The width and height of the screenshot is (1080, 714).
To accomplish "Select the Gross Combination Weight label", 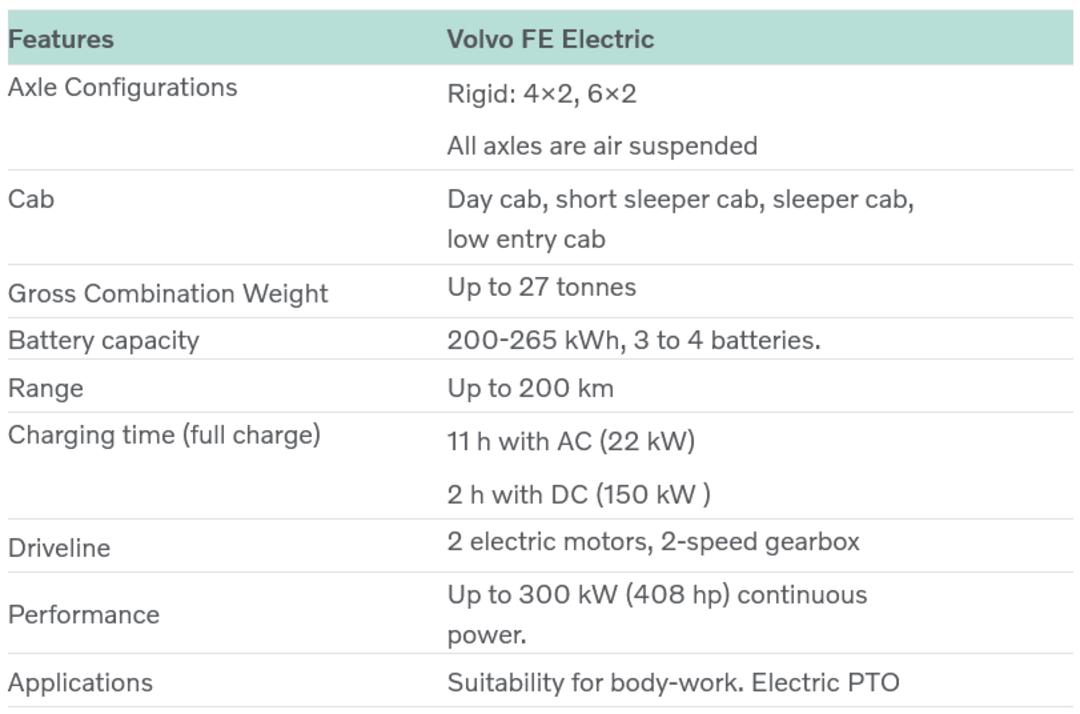I will (x=168, y=293).
